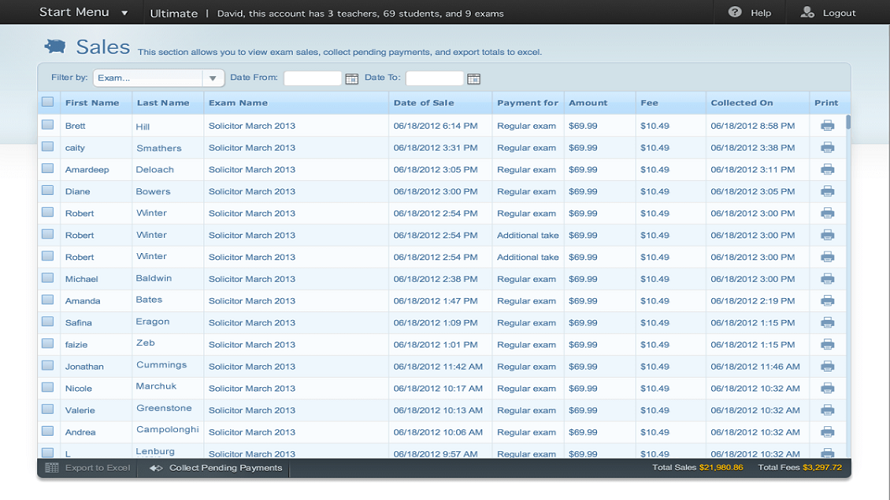
Task: Sort by First Name column header
Action: coord(92,103)
